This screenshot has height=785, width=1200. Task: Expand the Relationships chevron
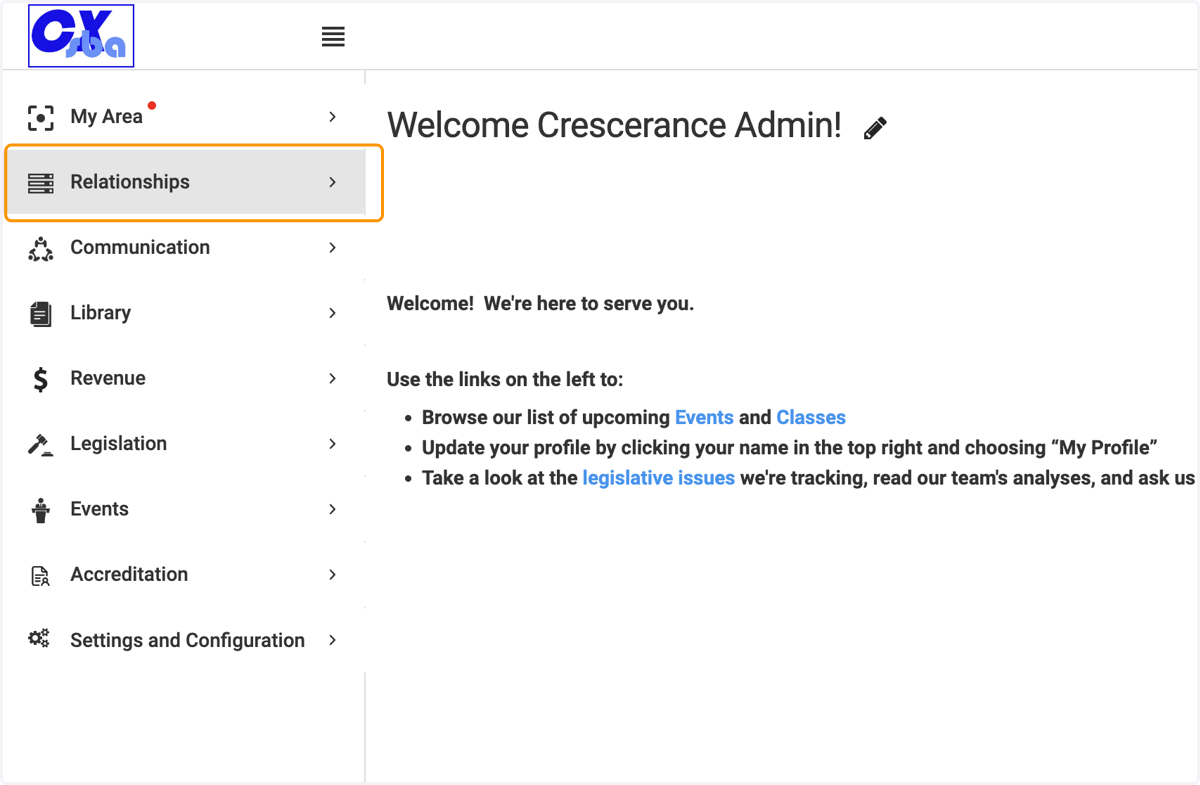(x=332, y=182)
